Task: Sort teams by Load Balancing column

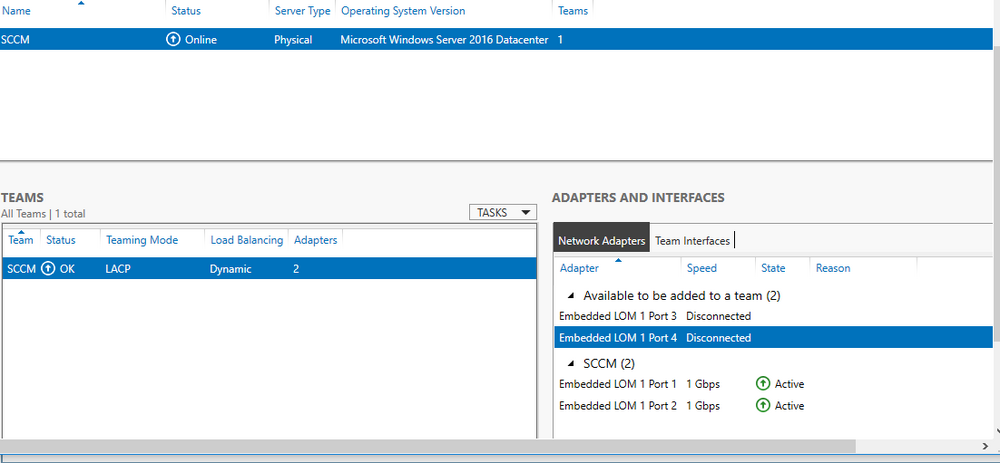Action: [x=246, y=240]
